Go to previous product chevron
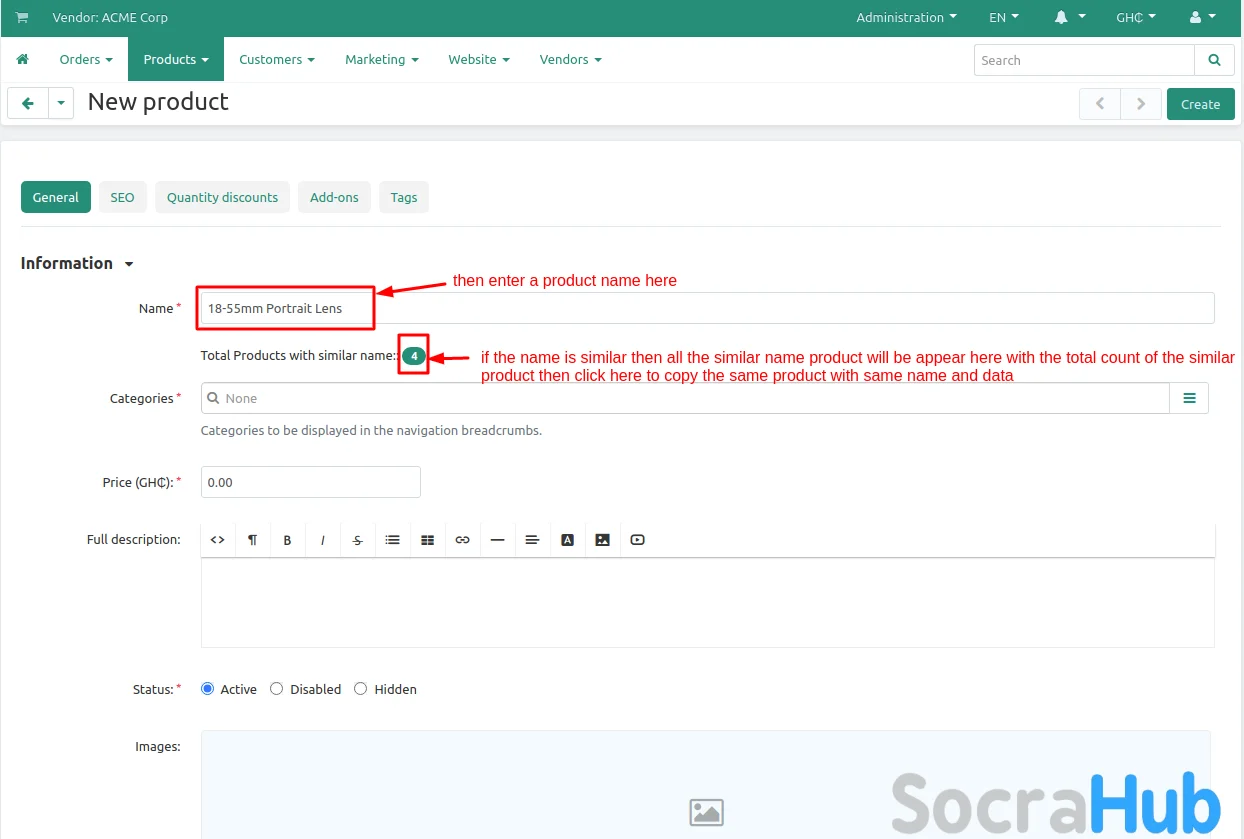Image resolution: width=1244 pixels, height=839 pixels. point(1100,104)
